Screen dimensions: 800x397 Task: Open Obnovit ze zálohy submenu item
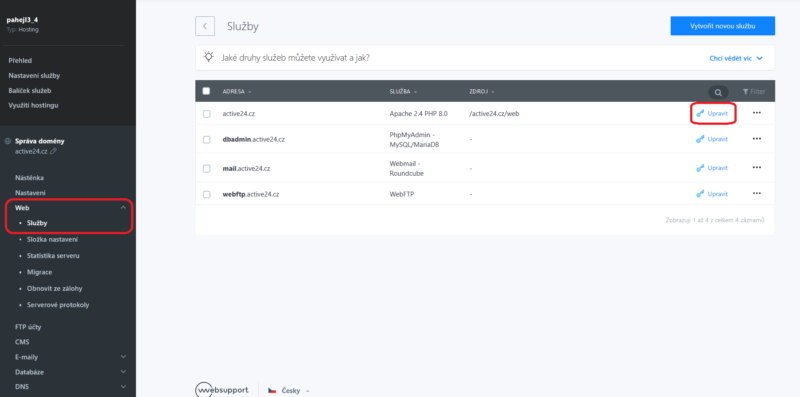click(55, 288)
